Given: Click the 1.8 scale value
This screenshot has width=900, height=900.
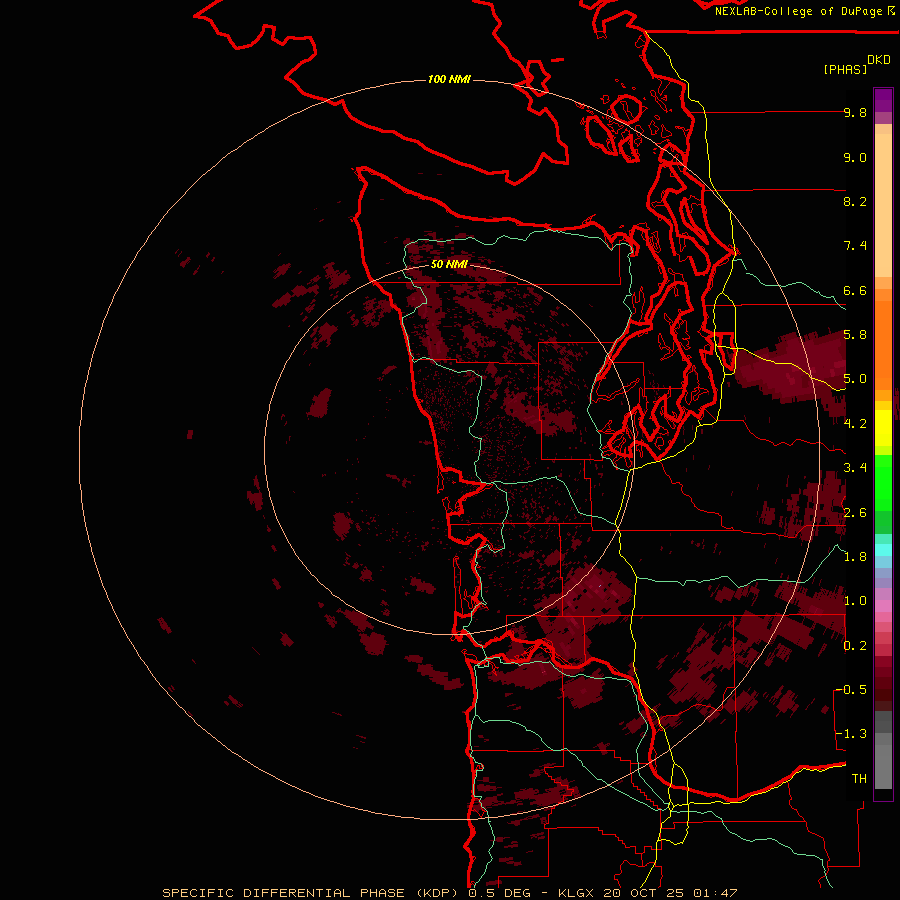Looking at the screenshot, I should (x=855, y=557).
